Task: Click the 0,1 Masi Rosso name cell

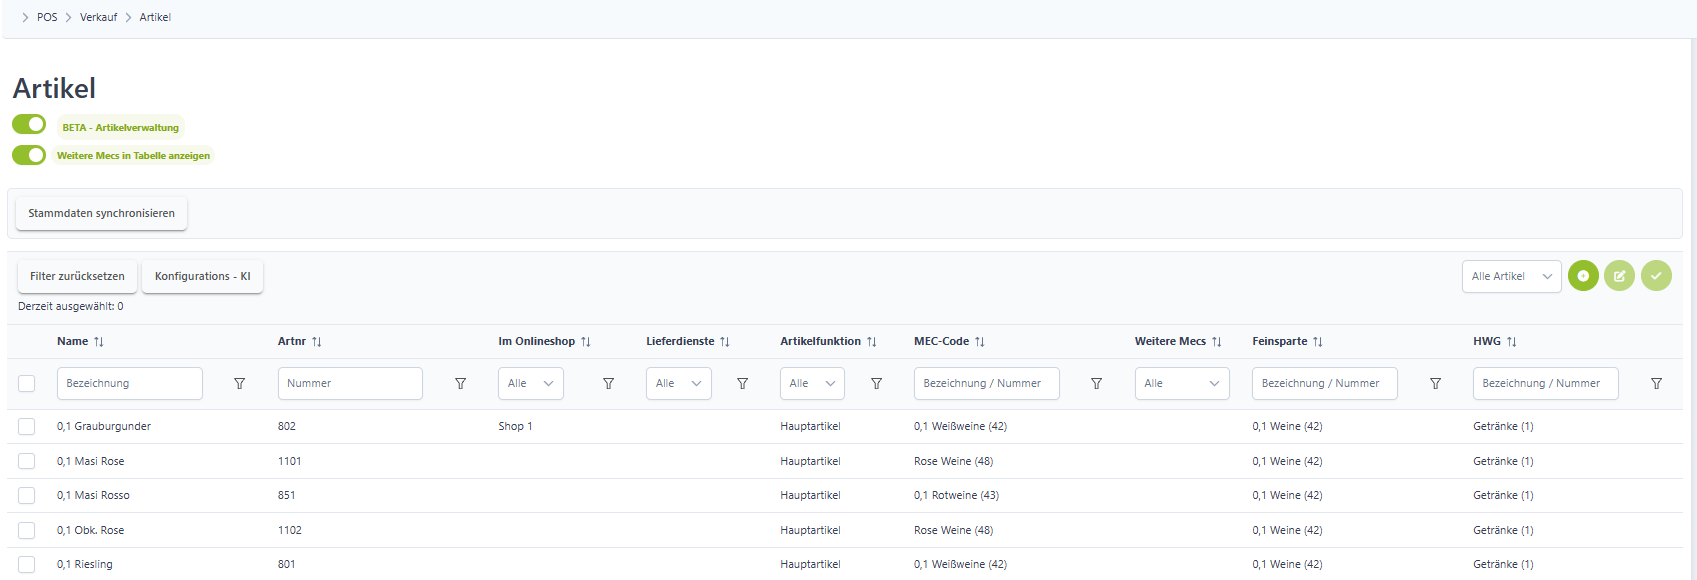Action: coord(93,496)
